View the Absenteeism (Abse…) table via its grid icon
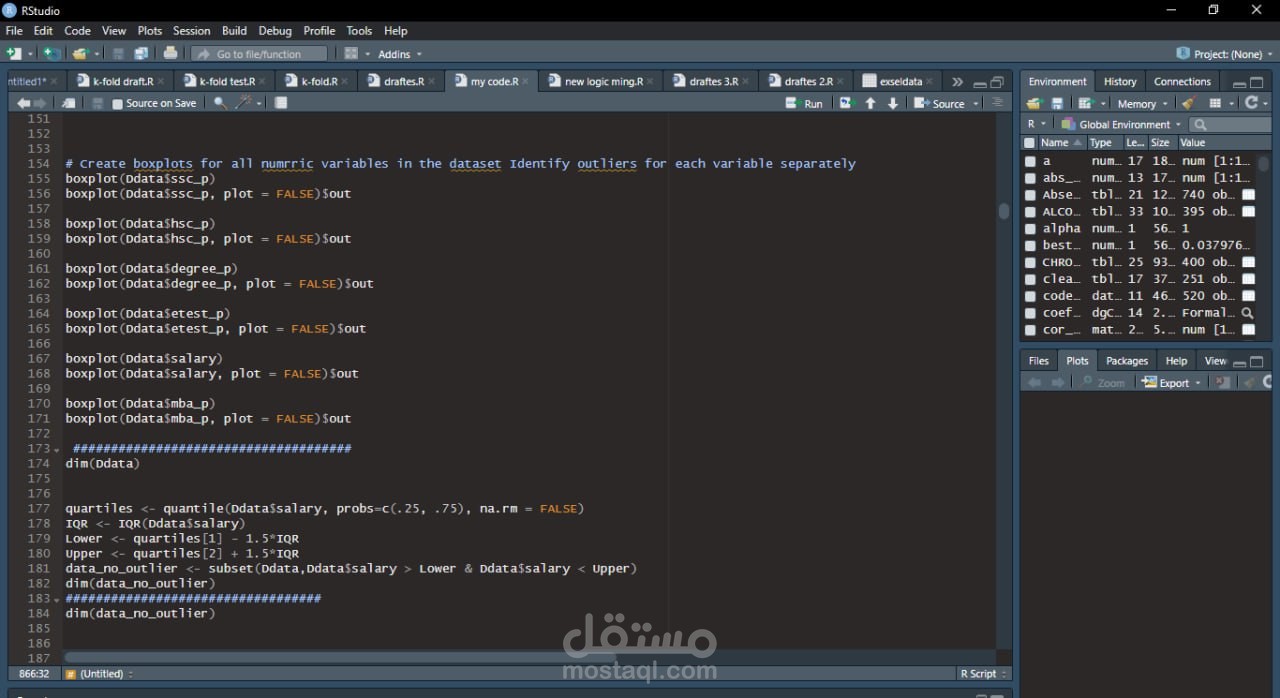This screenshot has width=1280, height=698. tap(1248, 195)
